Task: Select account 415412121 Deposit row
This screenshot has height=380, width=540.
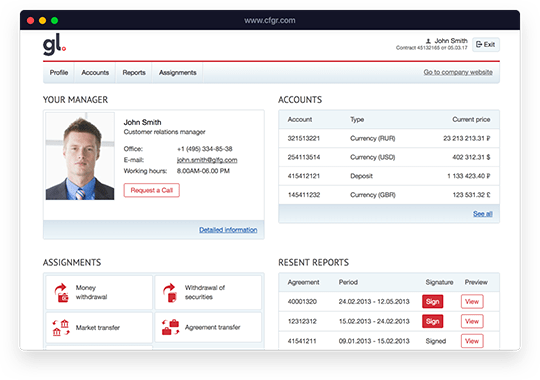Action: coord(389,176)
